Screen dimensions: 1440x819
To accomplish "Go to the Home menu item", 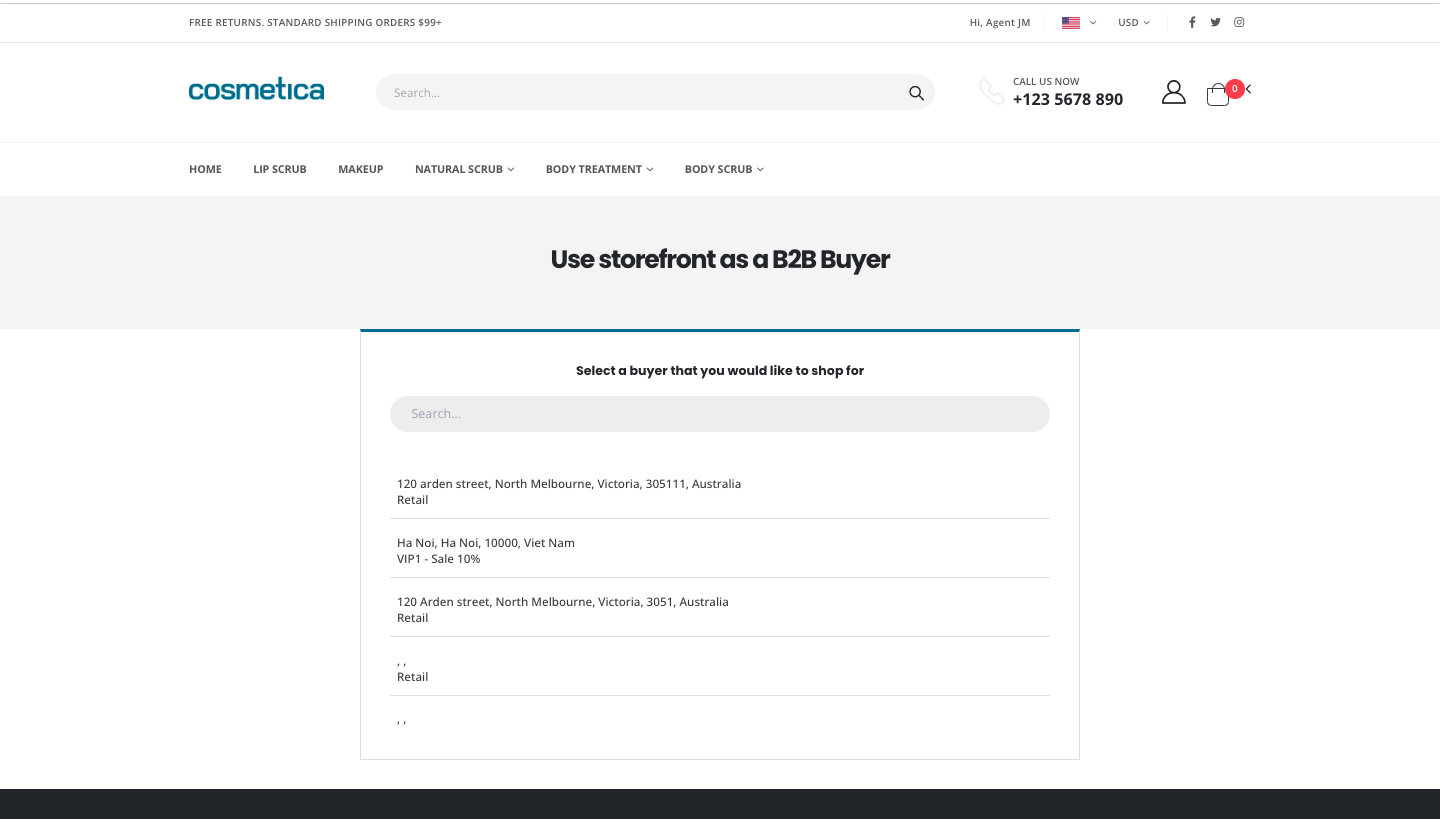I will pyautogui.click(x=205, y=169).
